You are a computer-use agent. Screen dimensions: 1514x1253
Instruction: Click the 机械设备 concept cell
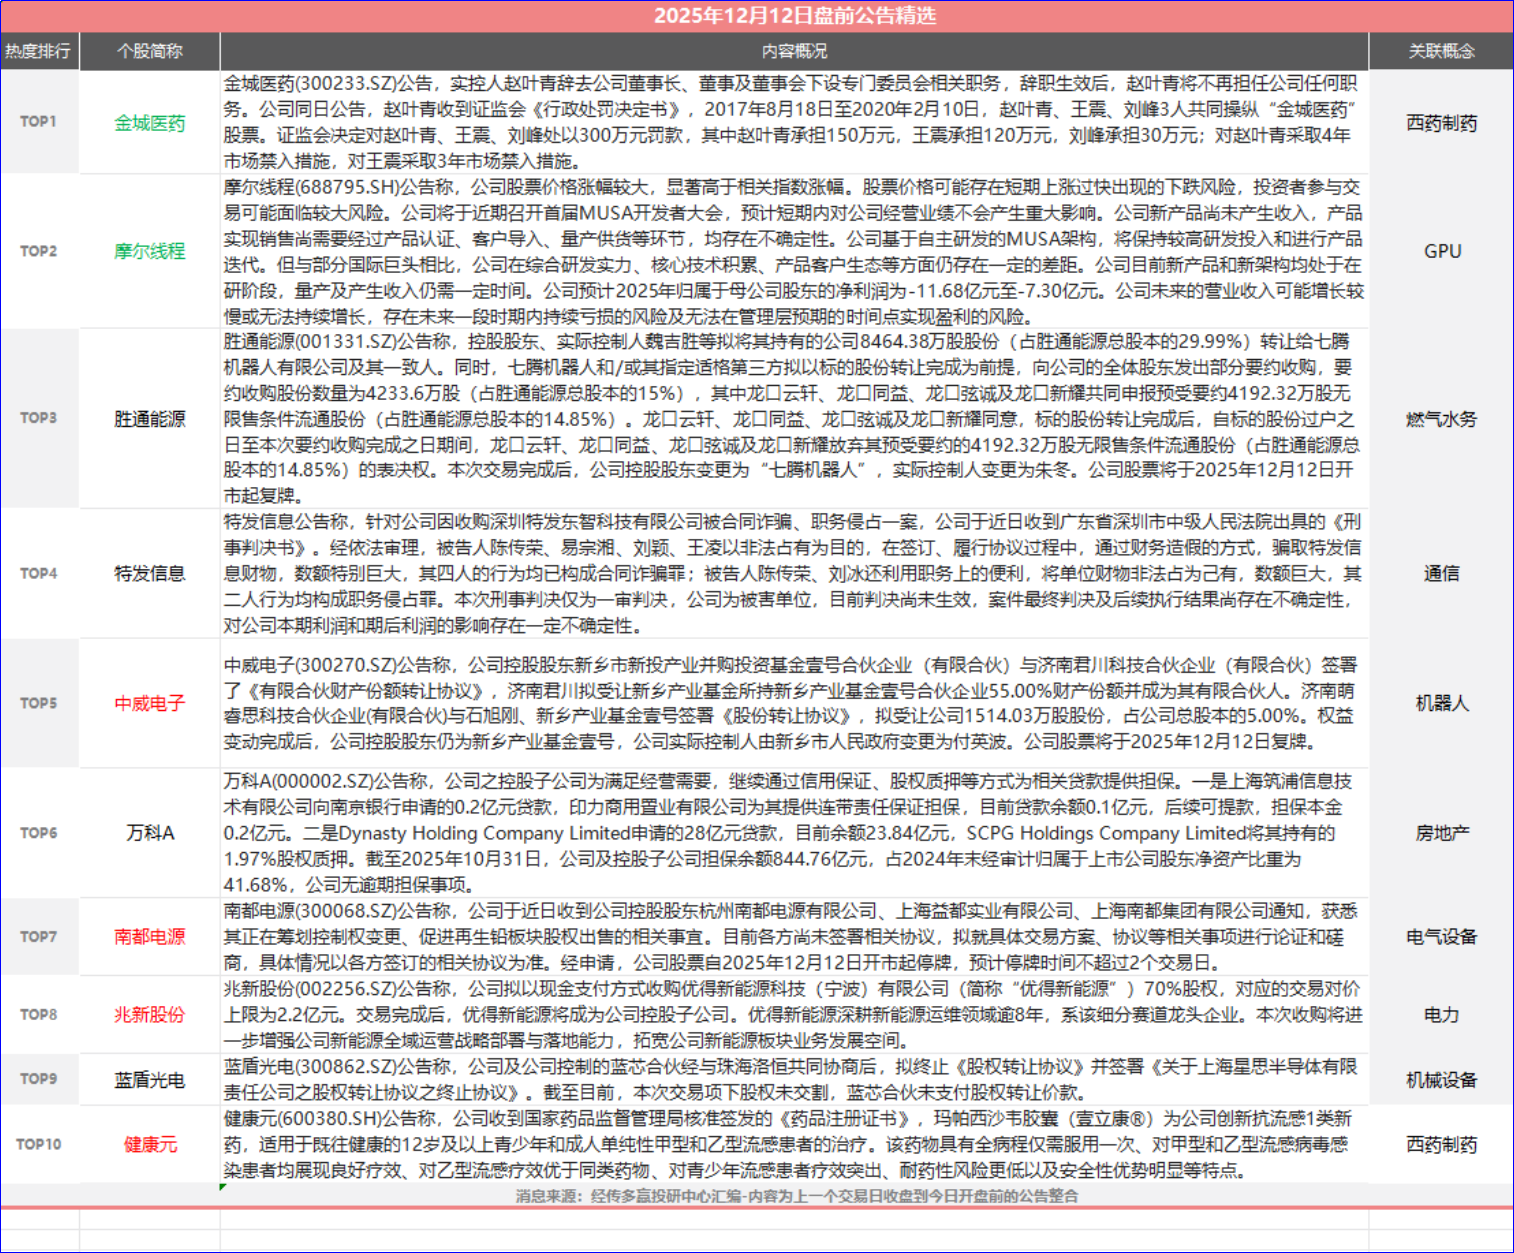click(1442, 1080)
